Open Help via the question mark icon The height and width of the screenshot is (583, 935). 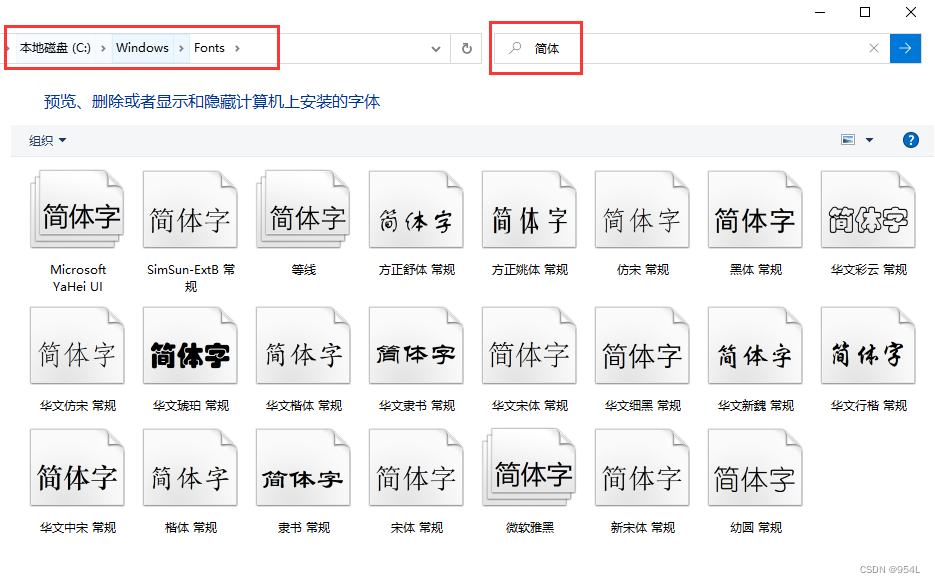[x=909, y=140]
